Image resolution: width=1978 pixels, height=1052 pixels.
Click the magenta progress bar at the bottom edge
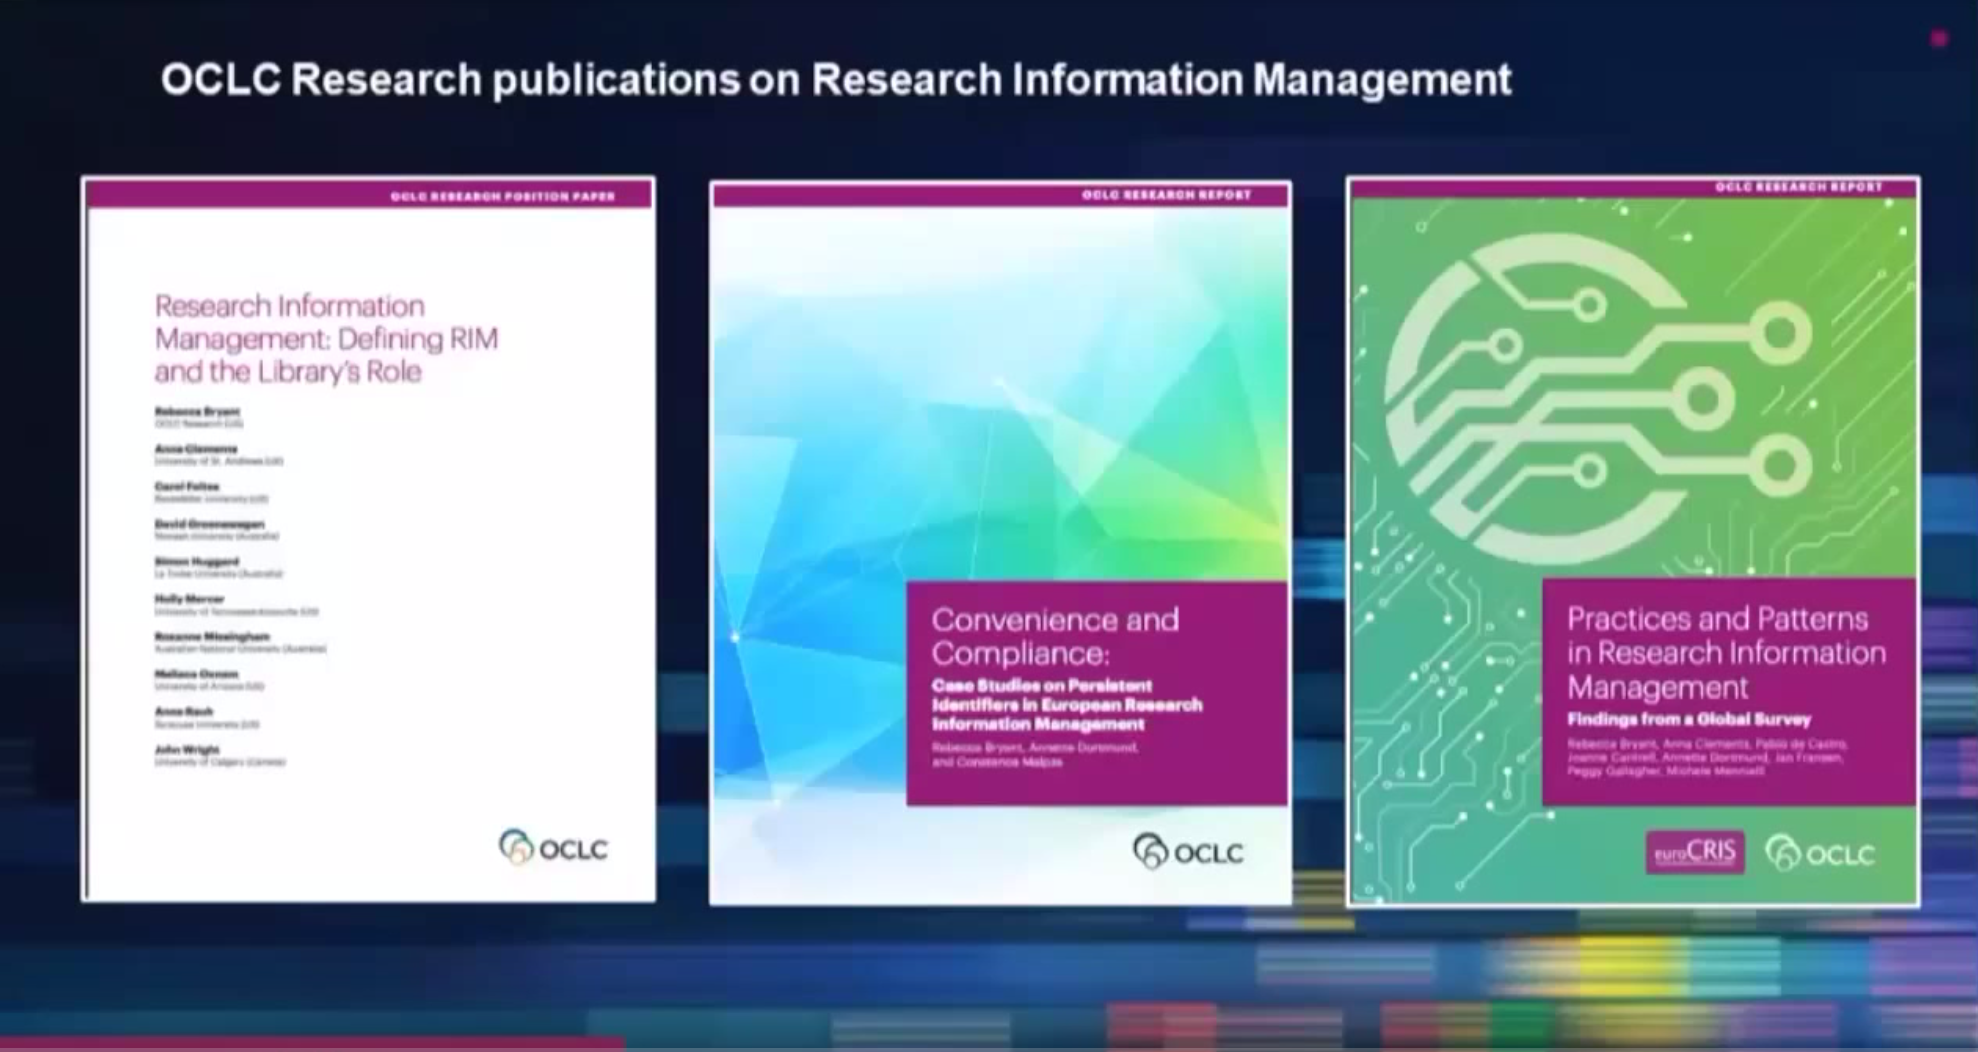[x=312, y=1044]
